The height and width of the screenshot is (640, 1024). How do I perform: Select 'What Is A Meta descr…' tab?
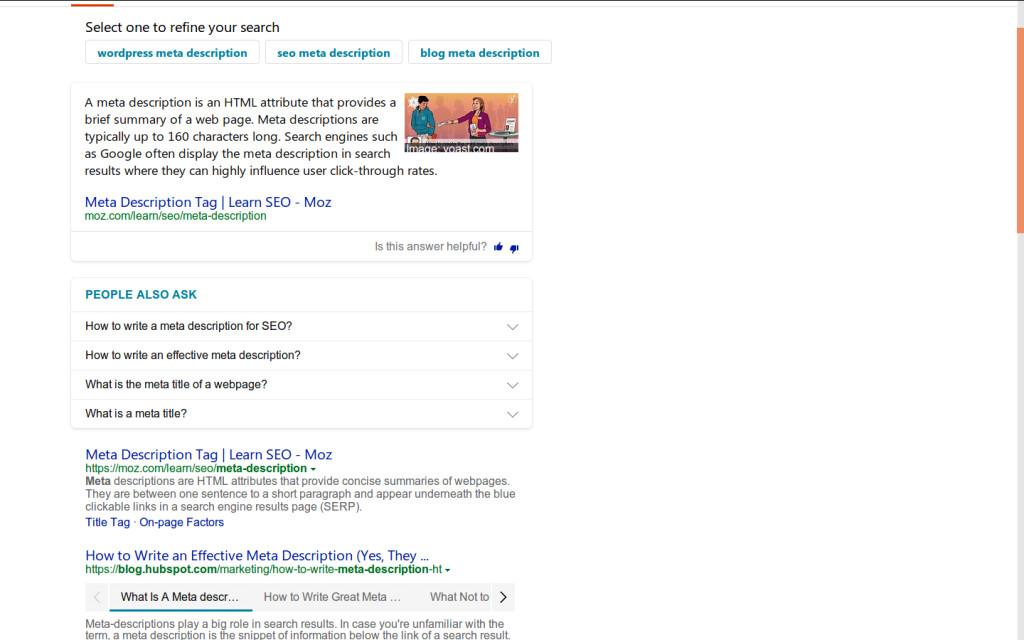point(180,597)
